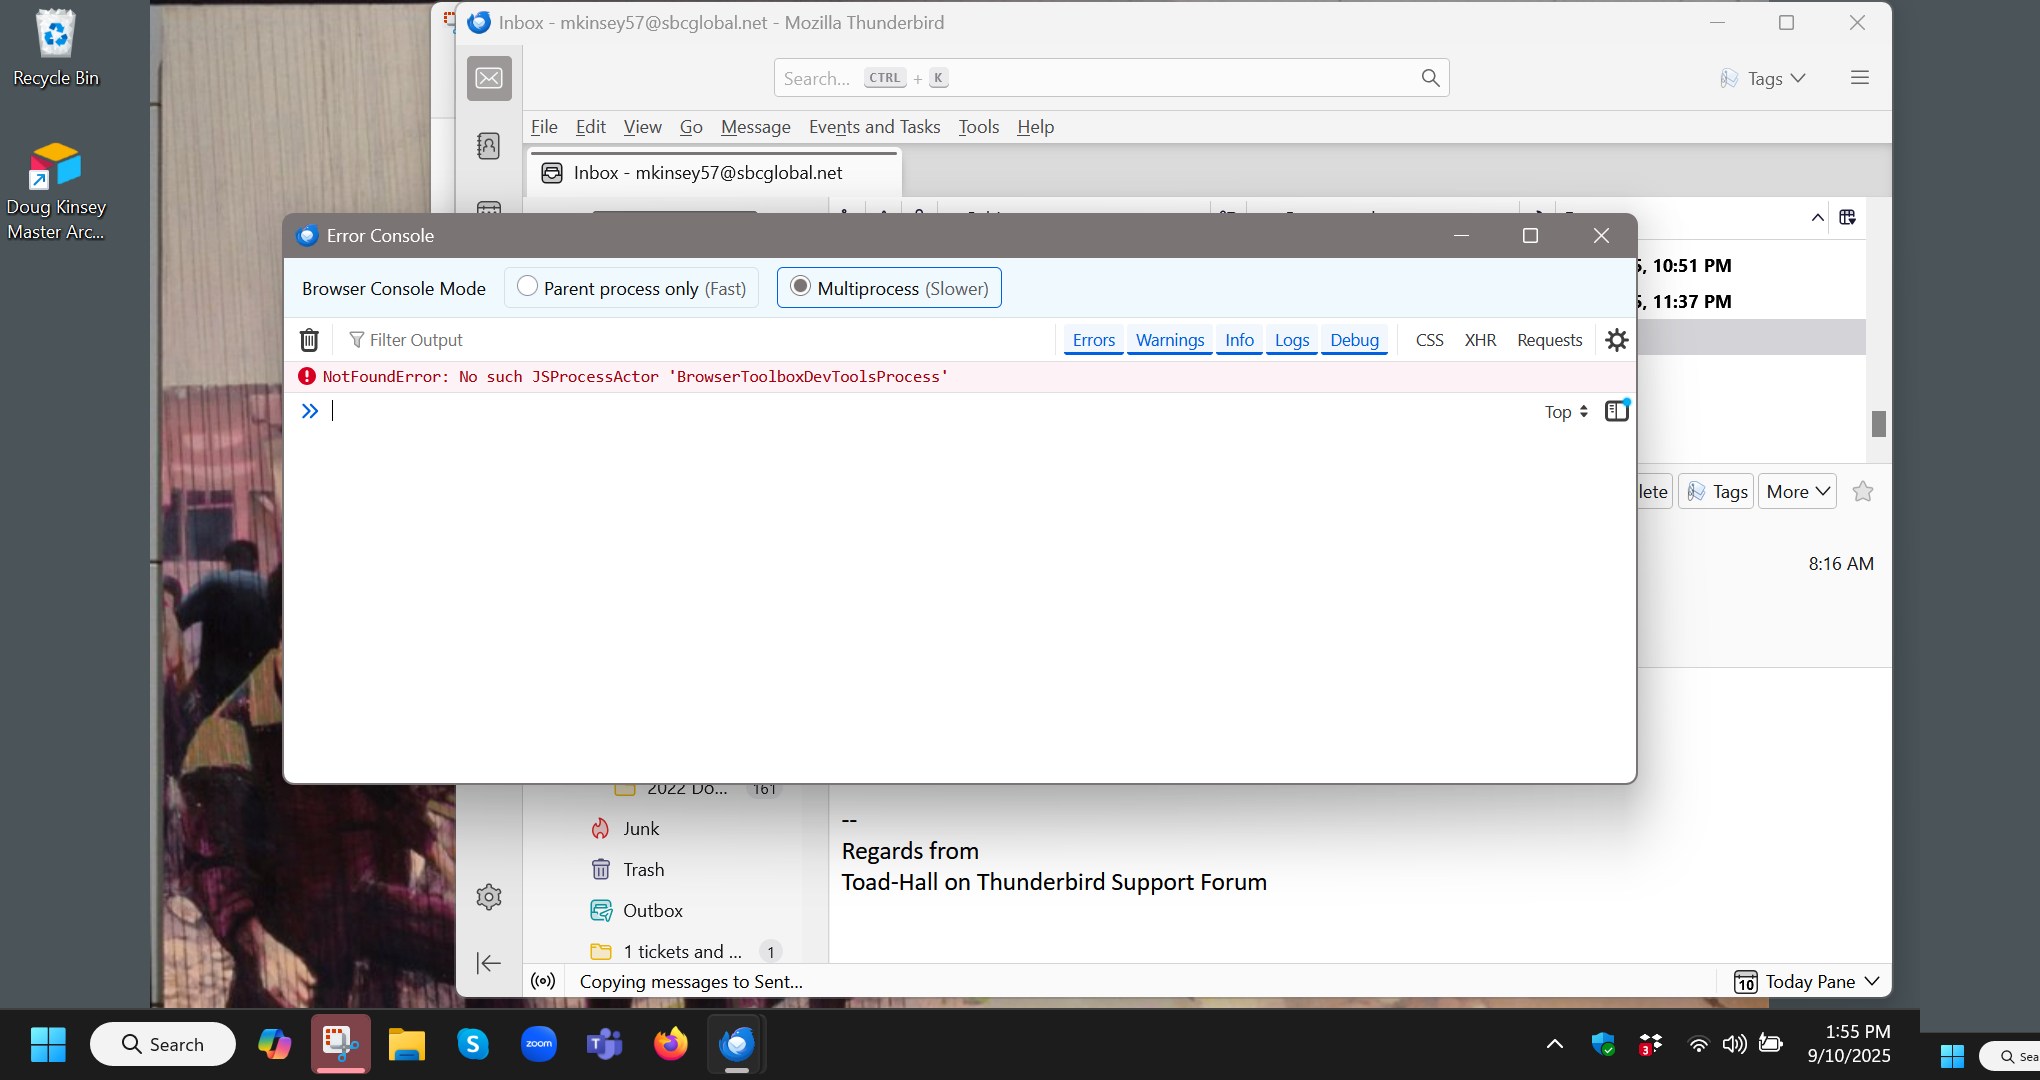The image size is (2040, 1080).
Task: Open the Today Pane button
Action: coord(1807,981)
